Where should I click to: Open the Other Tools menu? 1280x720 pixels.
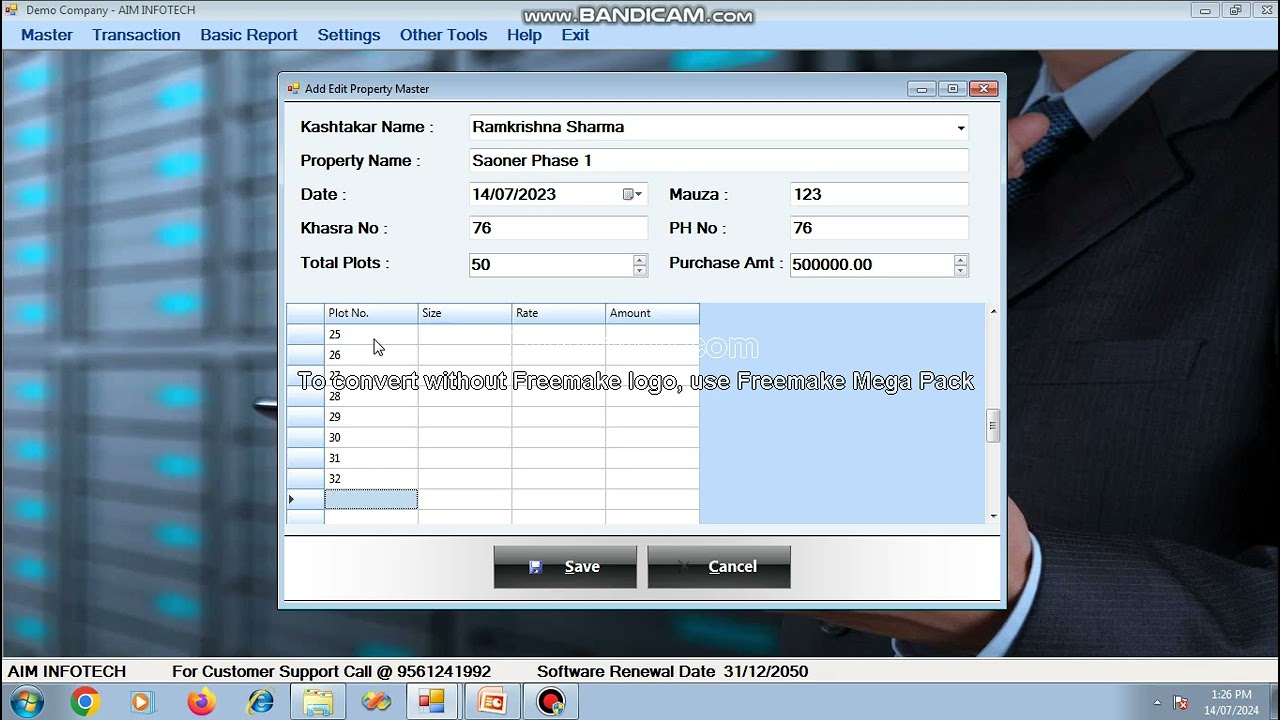(443, 35)
